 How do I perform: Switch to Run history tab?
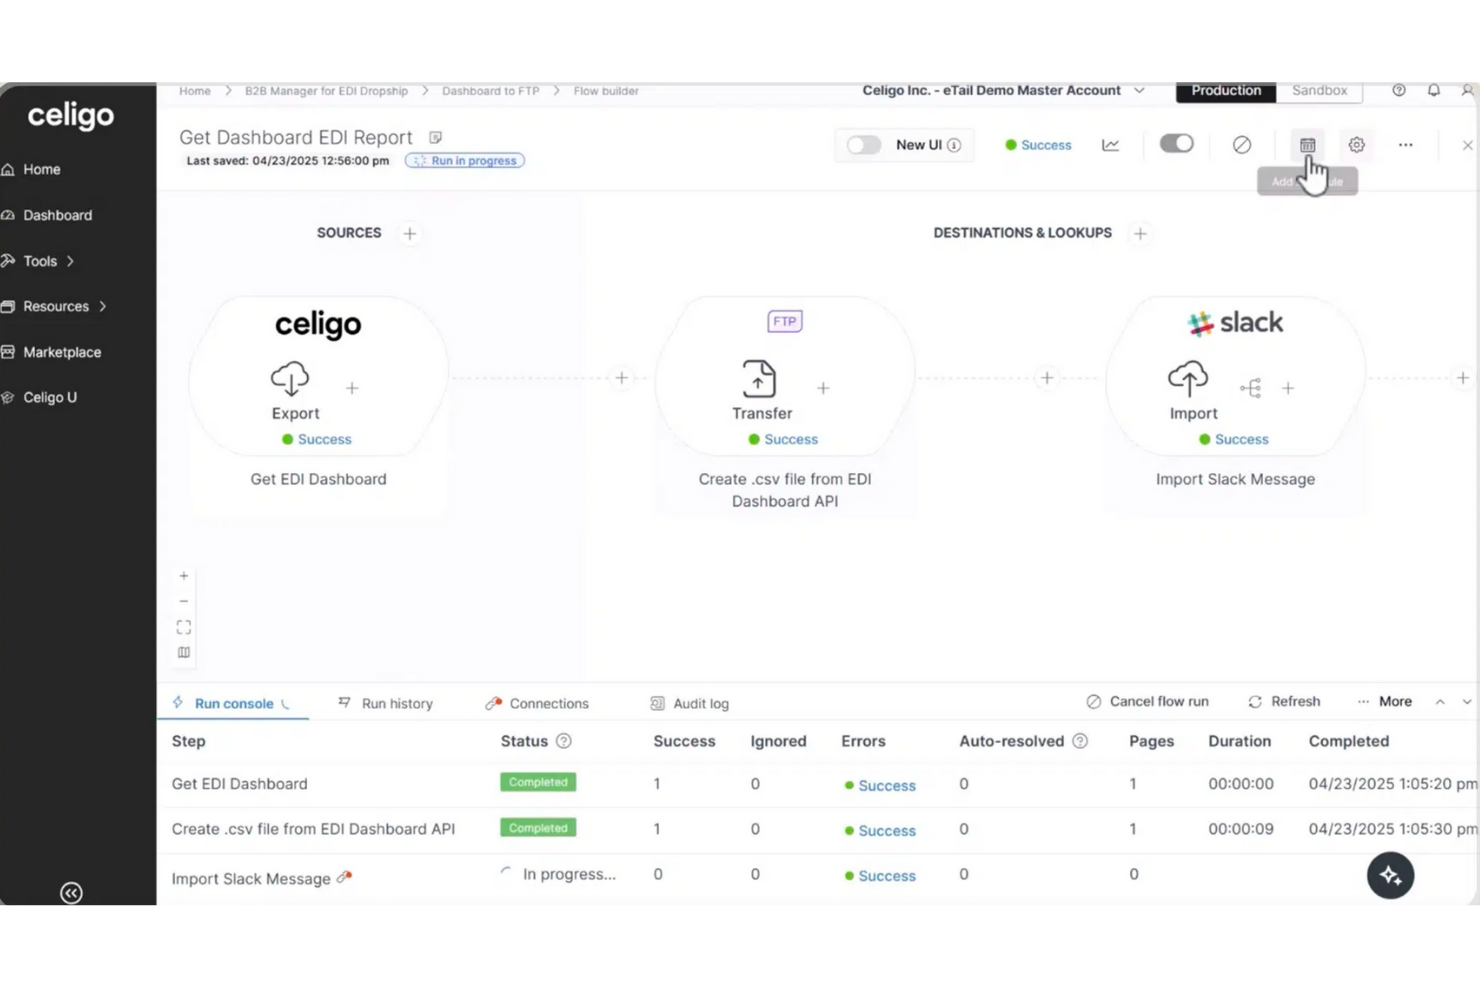(x=386, y=703)
